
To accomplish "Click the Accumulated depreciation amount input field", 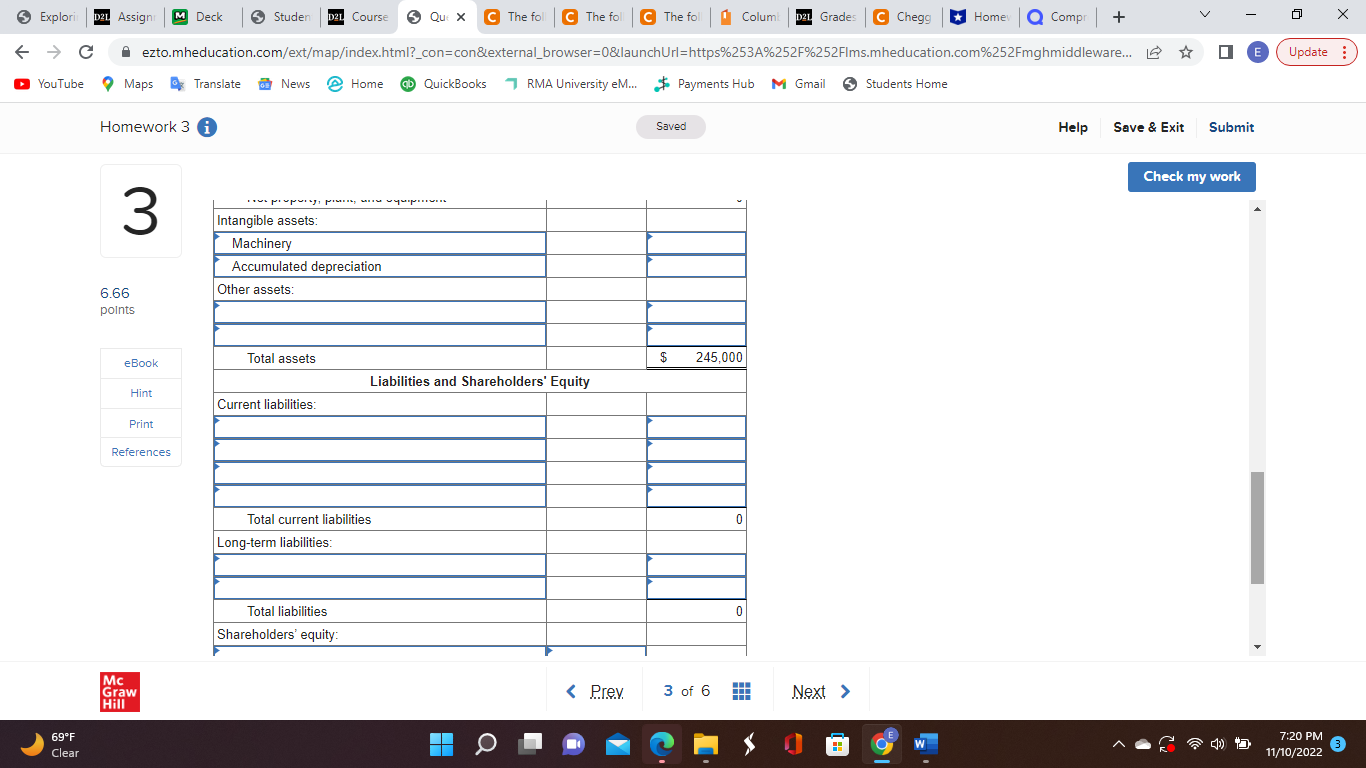I will [x=696, y=266].
